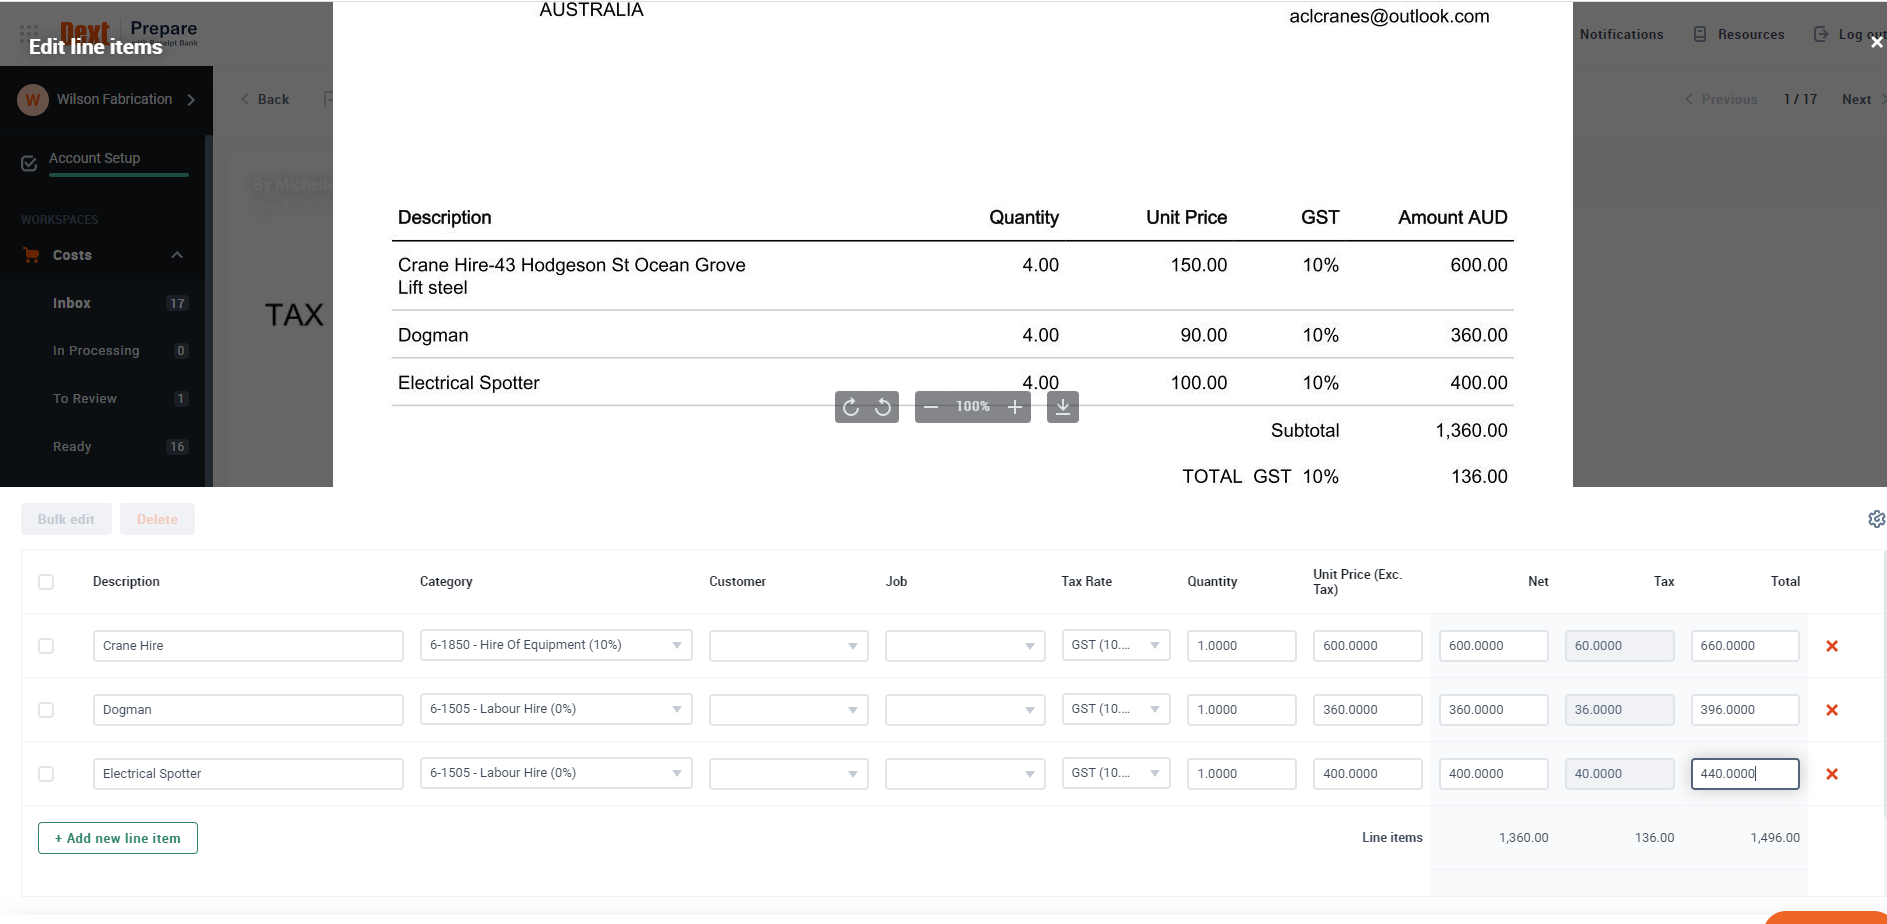Zoom out on the invoice preview
This screenshot has width=1887, height=924.
click(931, 407)
